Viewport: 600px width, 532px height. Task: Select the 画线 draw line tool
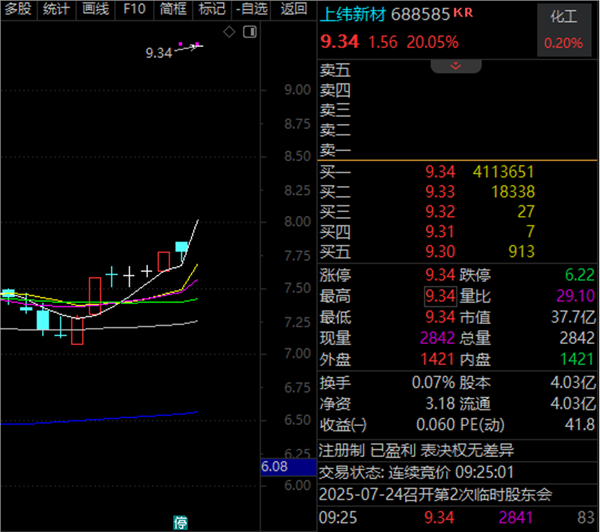[x=96, y=9]
